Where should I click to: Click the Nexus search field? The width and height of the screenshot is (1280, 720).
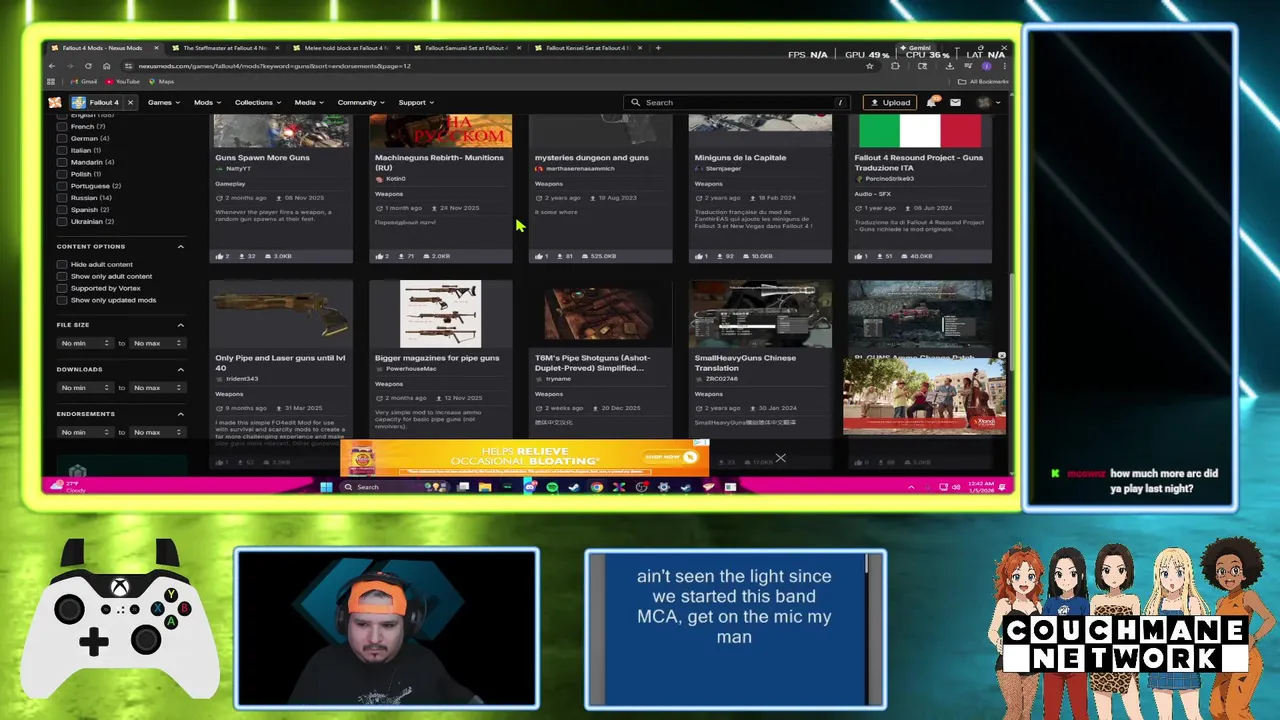738,102
